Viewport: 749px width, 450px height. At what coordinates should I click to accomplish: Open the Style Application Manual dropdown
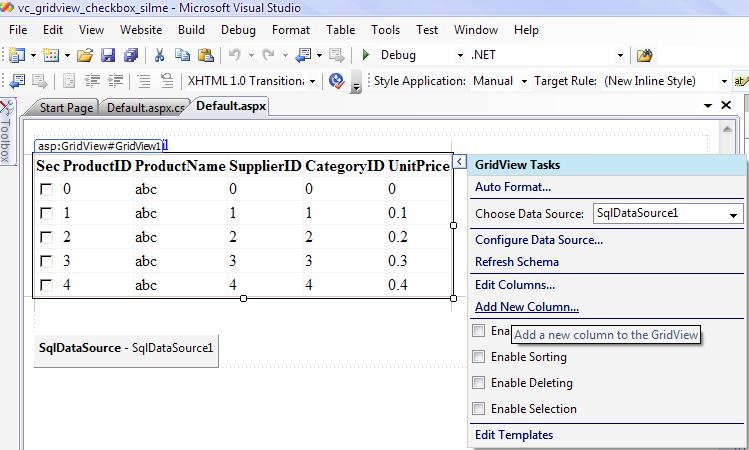(524, 81)
